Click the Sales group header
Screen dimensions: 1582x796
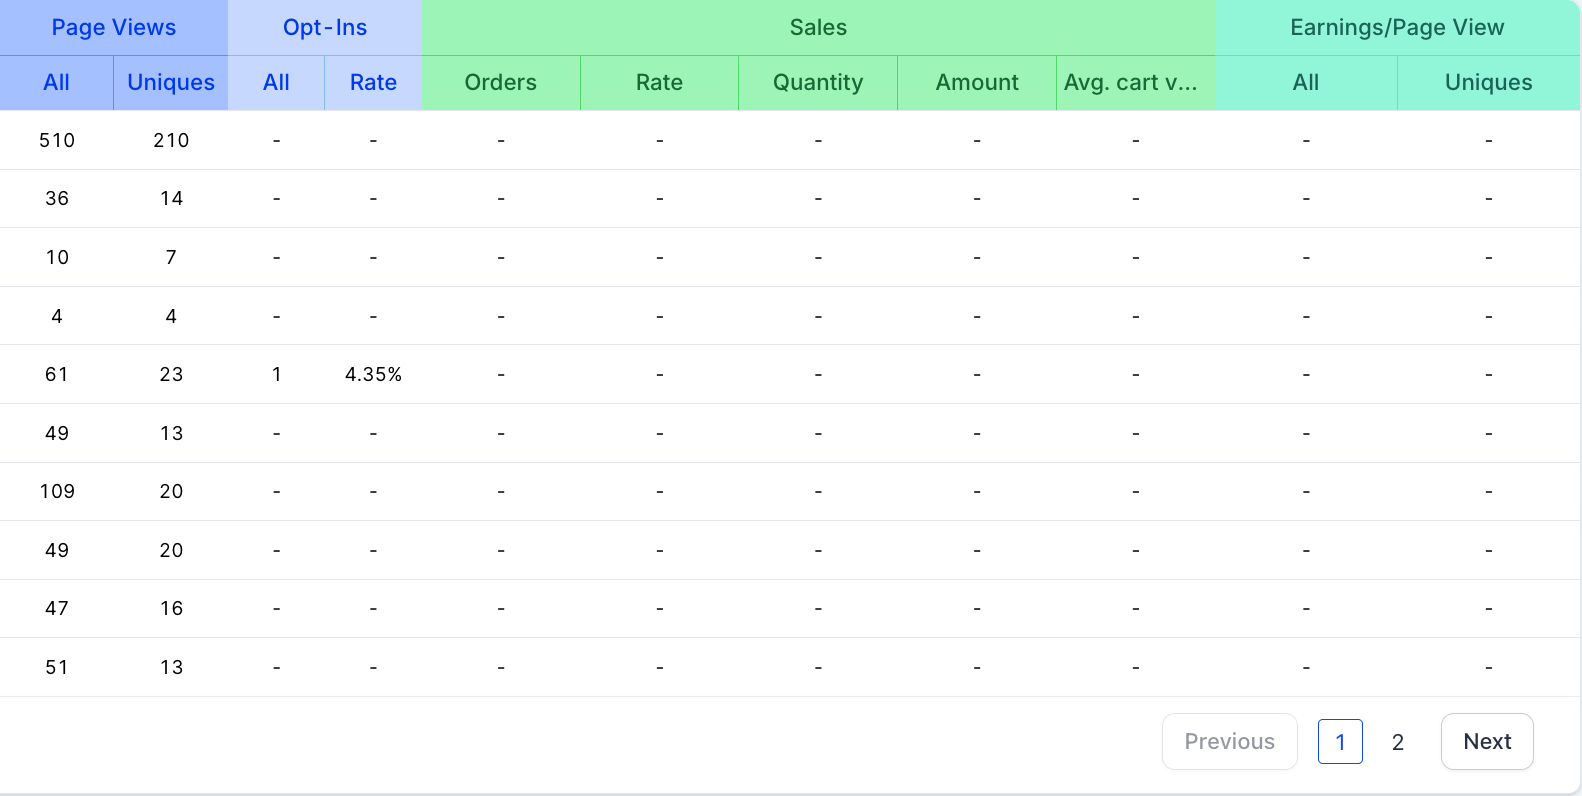click(x=818, y=27)
